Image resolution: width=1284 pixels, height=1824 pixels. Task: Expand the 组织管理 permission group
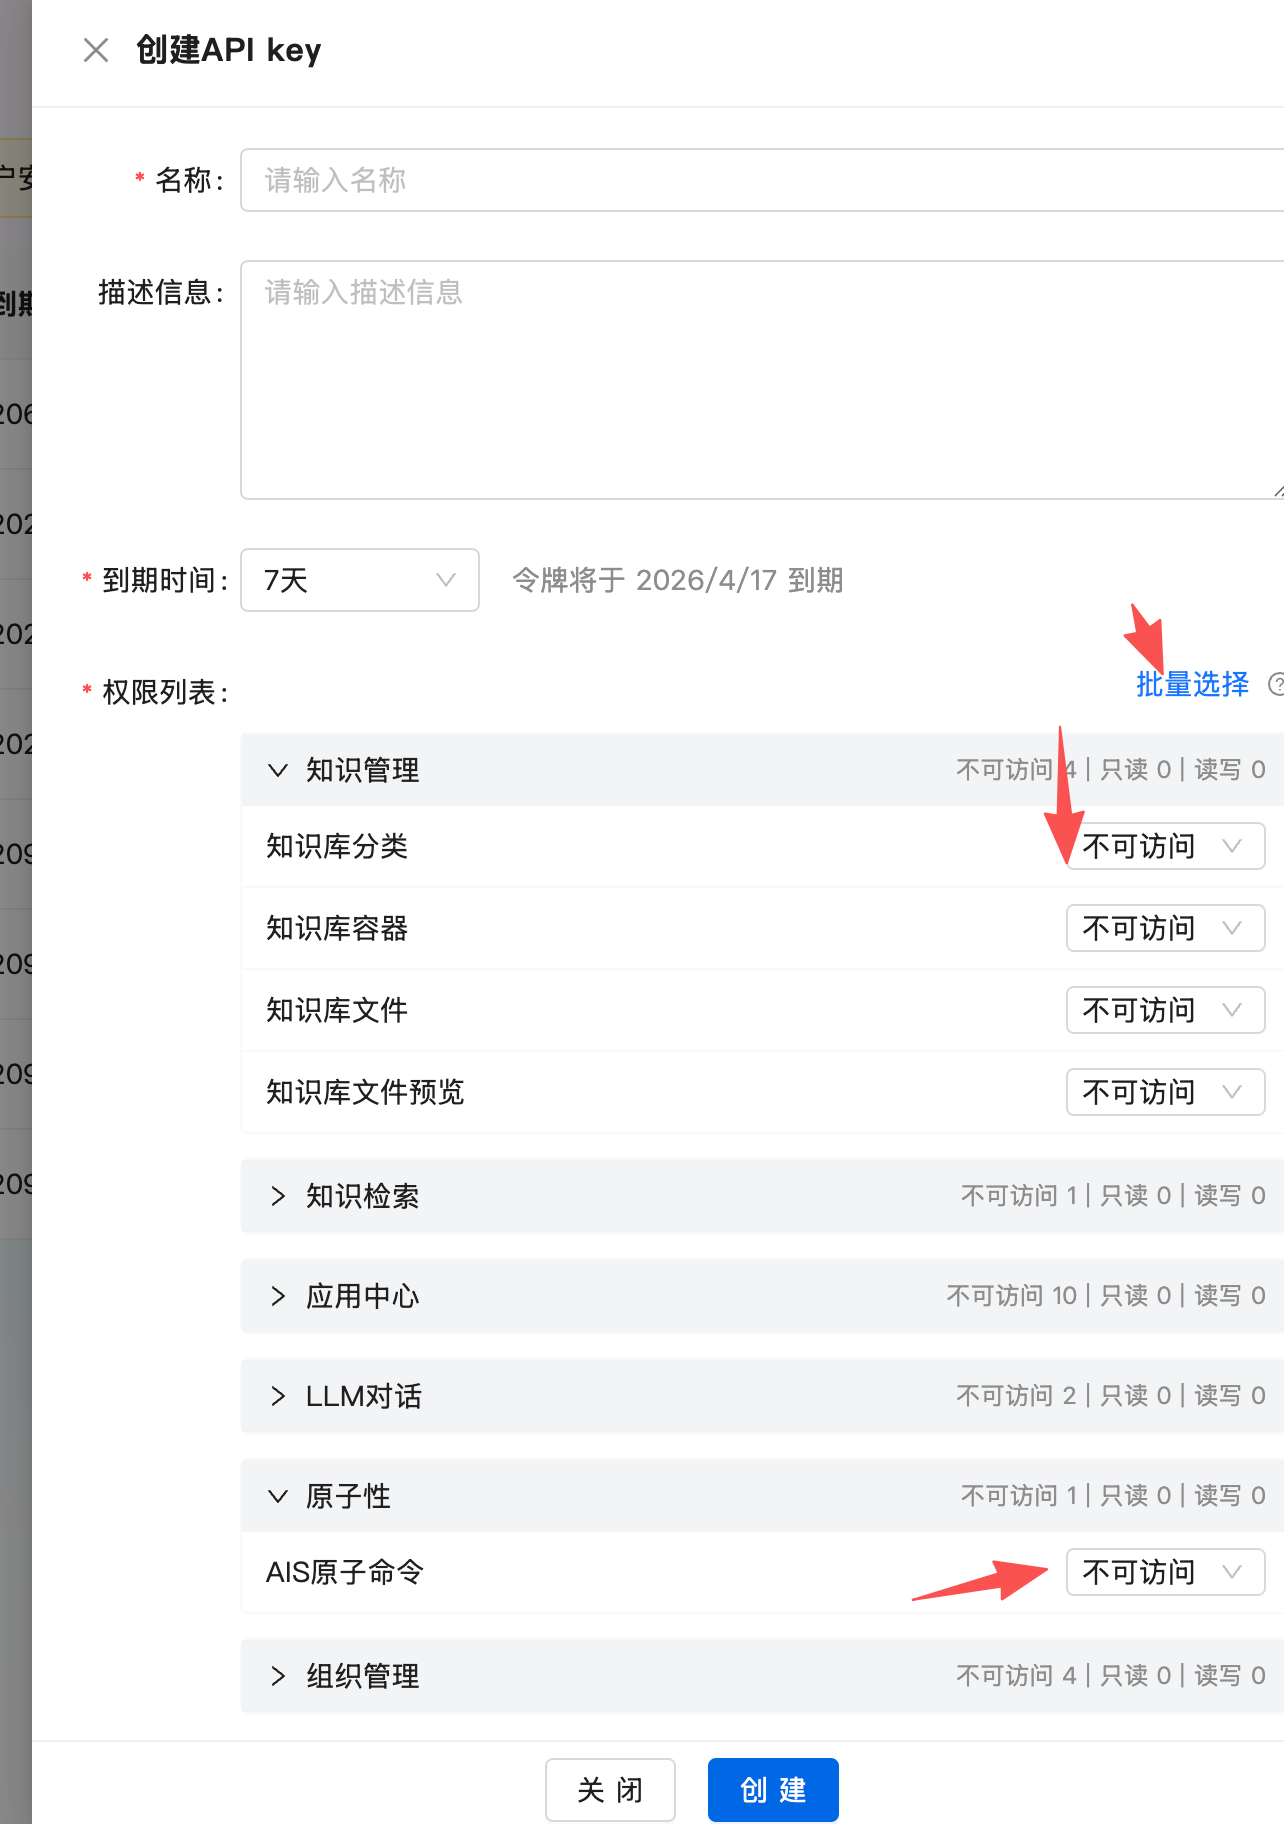tap(278, 1676)
